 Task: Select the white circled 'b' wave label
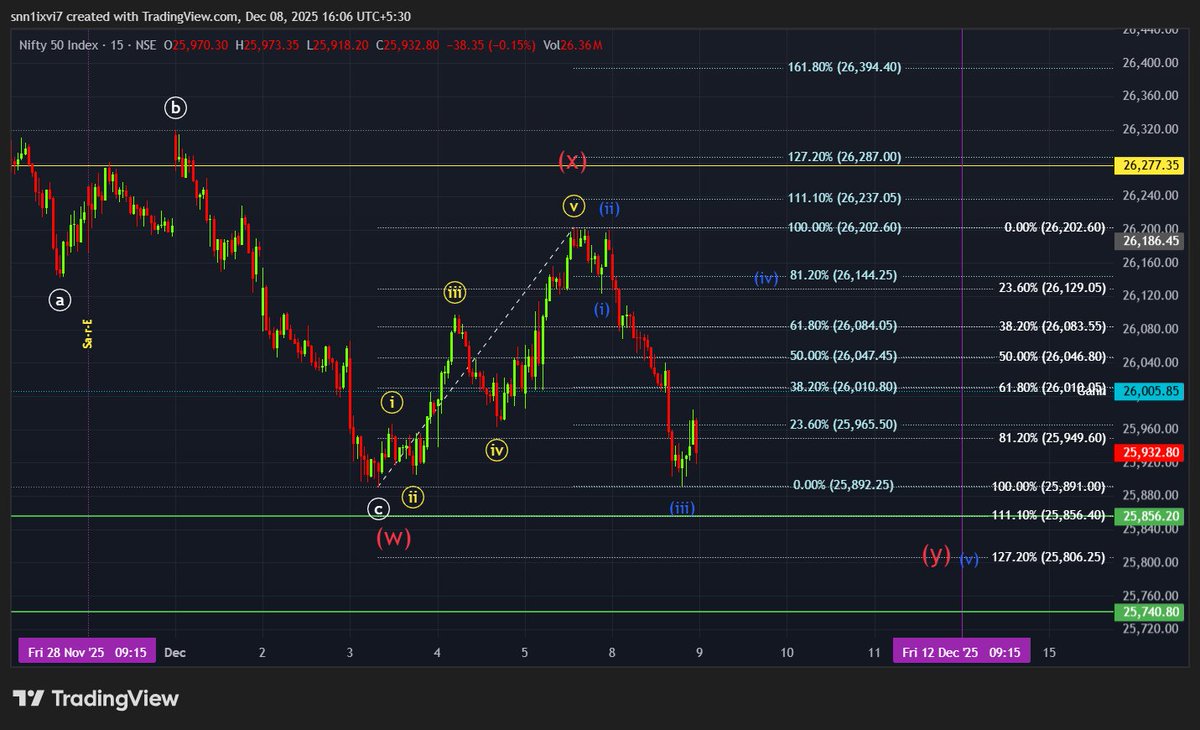pyautogui.click(x=176, y=108)
